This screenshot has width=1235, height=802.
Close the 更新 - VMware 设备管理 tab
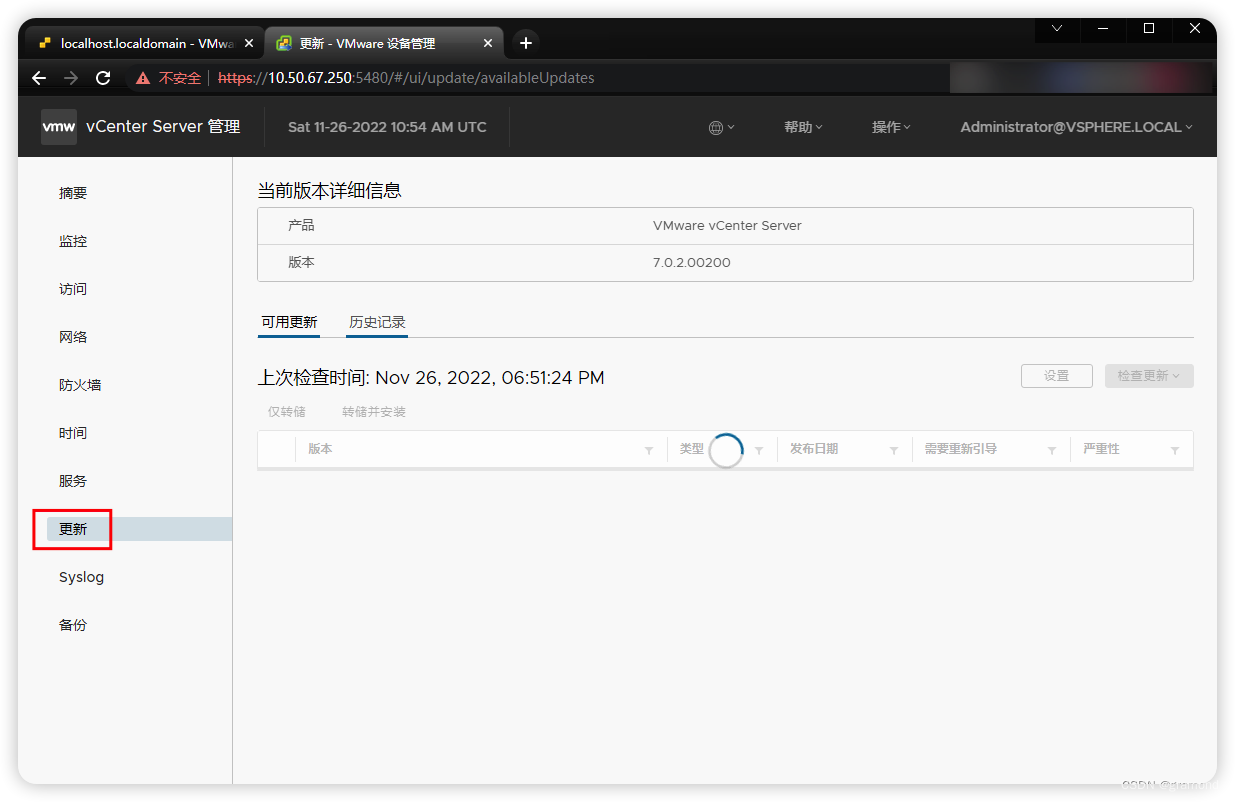(x=488, y=43)
